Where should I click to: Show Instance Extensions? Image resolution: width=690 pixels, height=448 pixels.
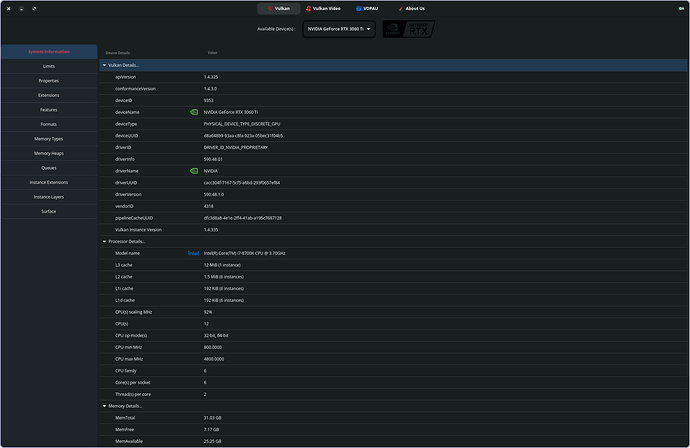pyautogui.click(x=49, y=183)
